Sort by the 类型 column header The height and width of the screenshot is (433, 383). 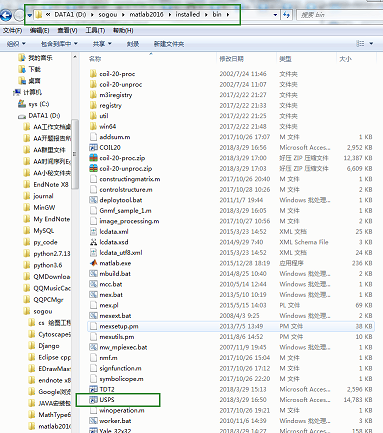285,59
